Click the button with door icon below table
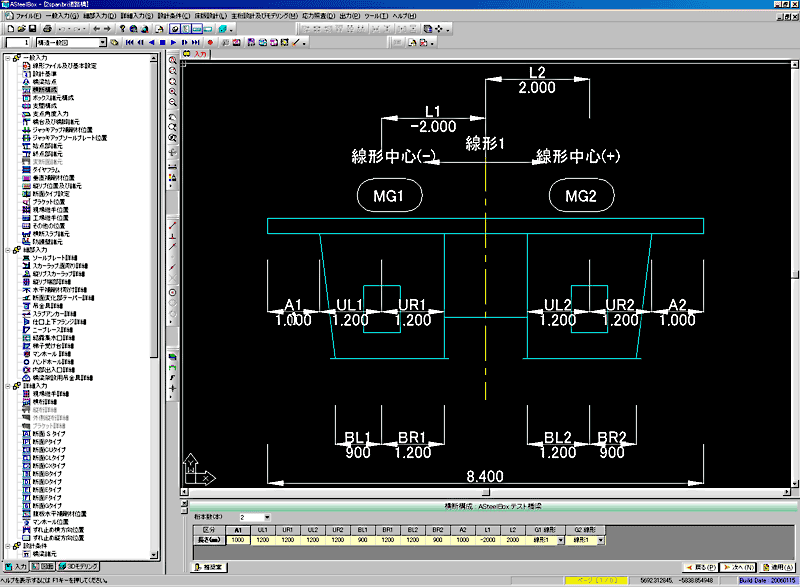The height and width of the screenshot is (587, 800). 209,567
